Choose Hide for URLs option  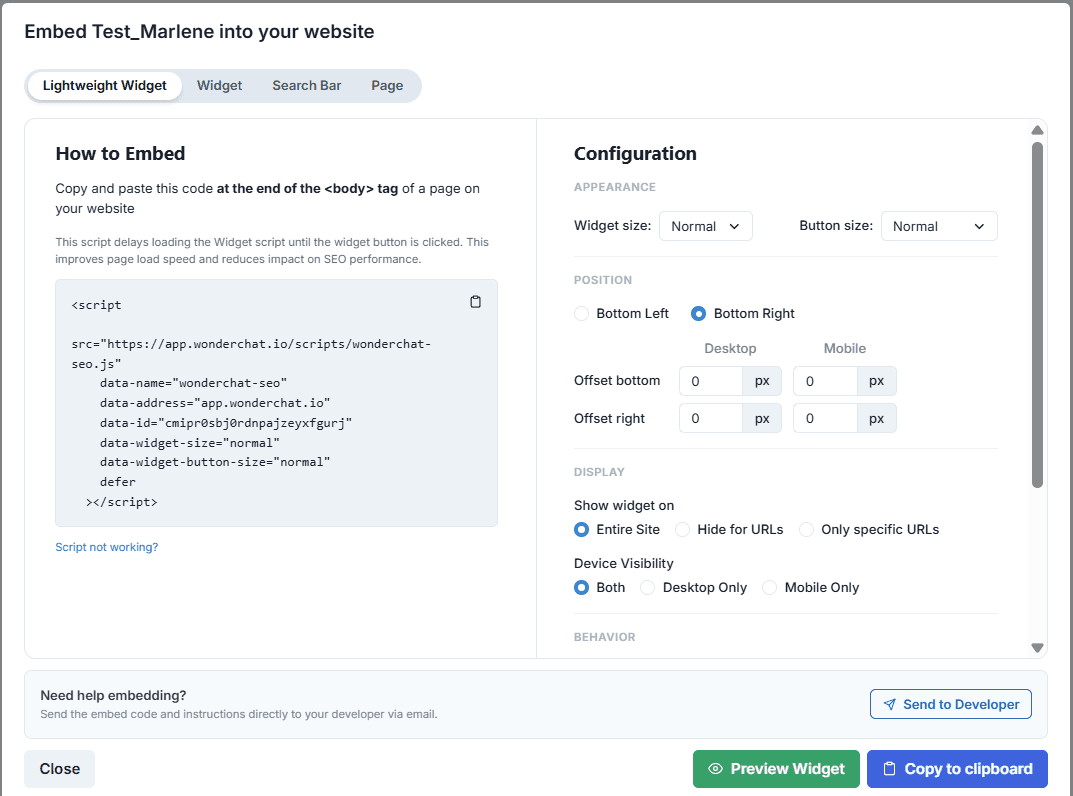683,530
